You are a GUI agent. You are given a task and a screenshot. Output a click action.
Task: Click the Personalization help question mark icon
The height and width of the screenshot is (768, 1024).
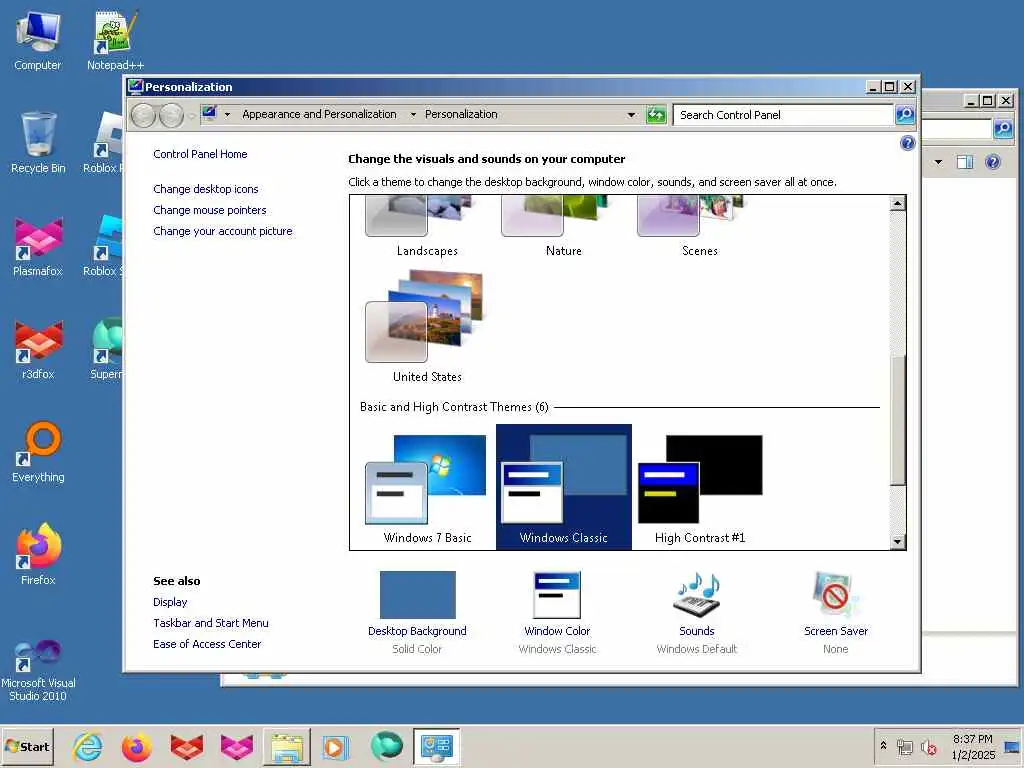907,143
